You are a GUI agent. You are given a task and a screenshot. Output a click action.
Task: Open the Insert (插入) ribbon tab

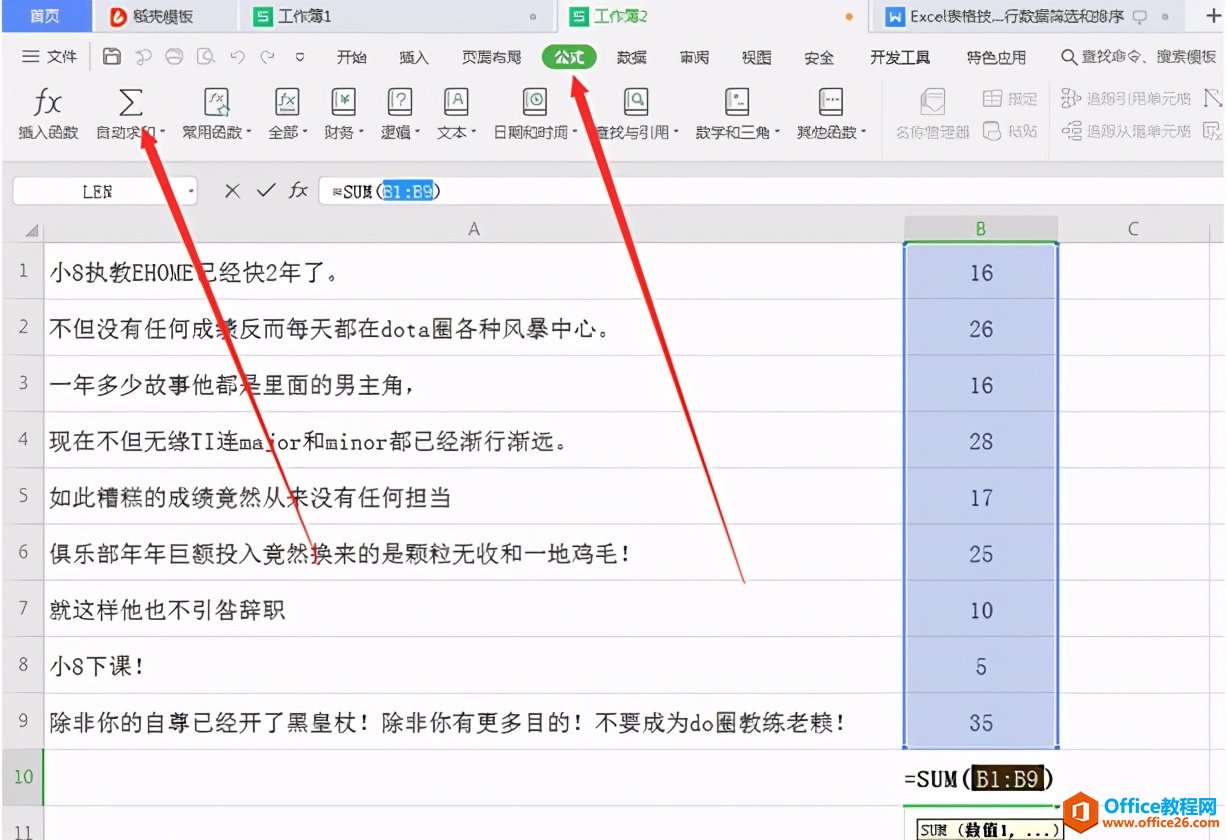pyautogui.click(x=413, y=58)
